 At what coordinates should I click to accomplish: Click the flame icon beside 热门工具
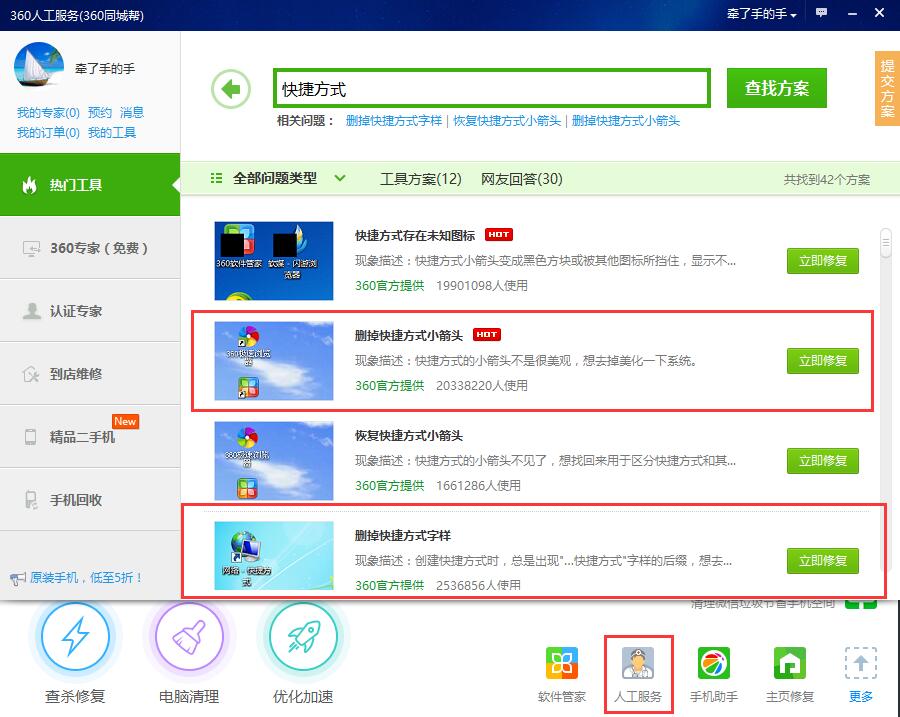pos(29,185)
